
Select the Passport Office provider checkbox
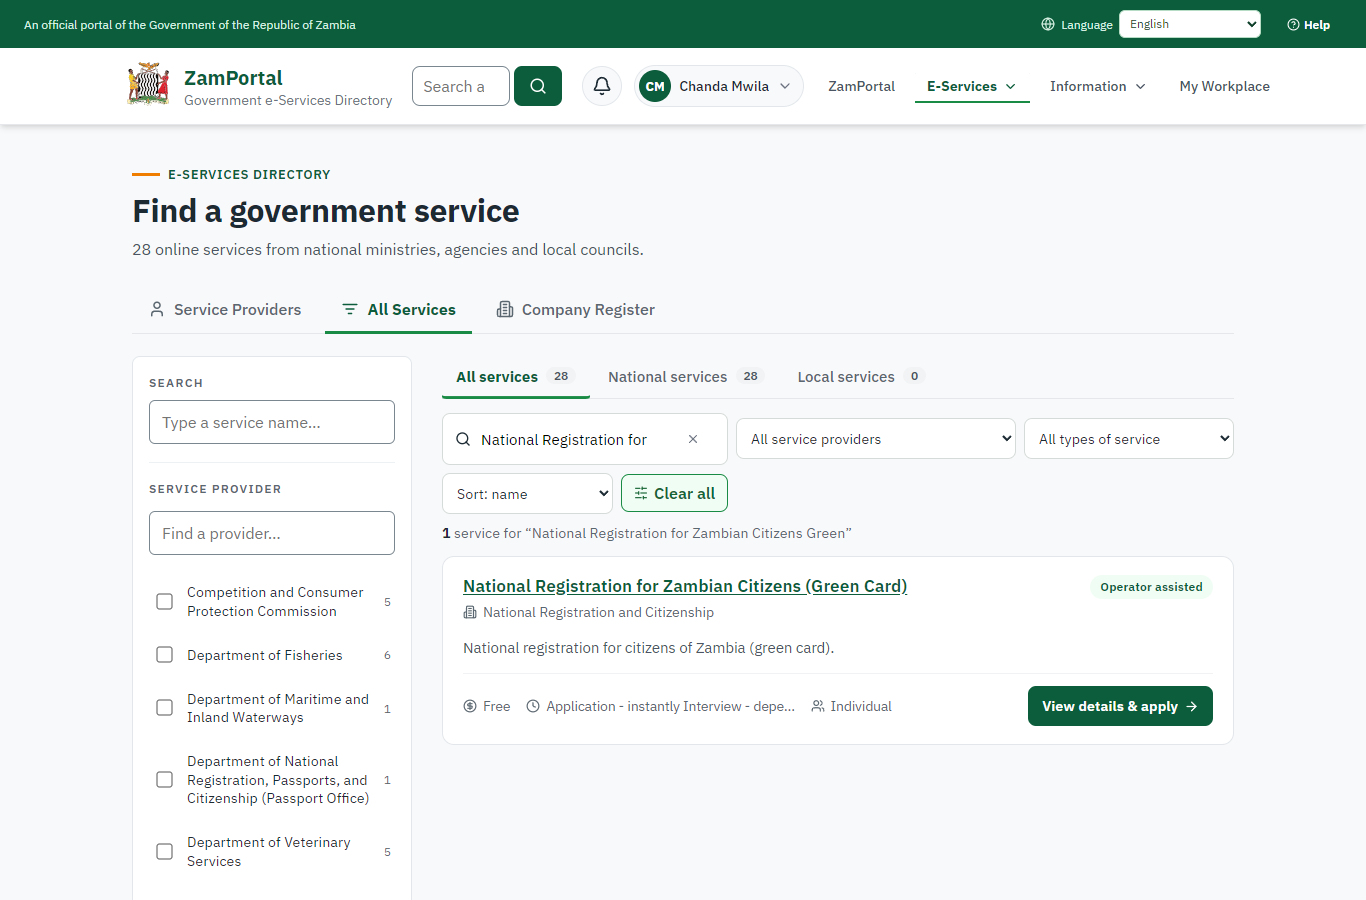coord(165,780)
